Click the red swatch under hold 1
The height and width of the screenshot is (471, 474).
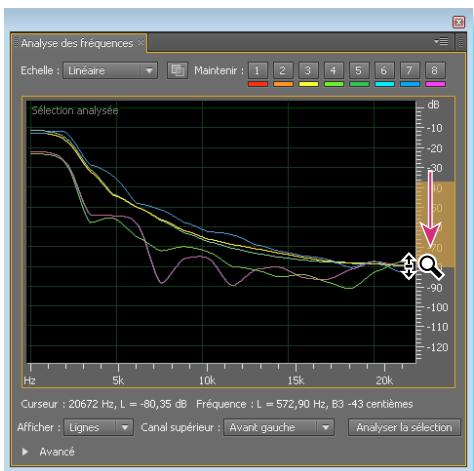point(258,84)
